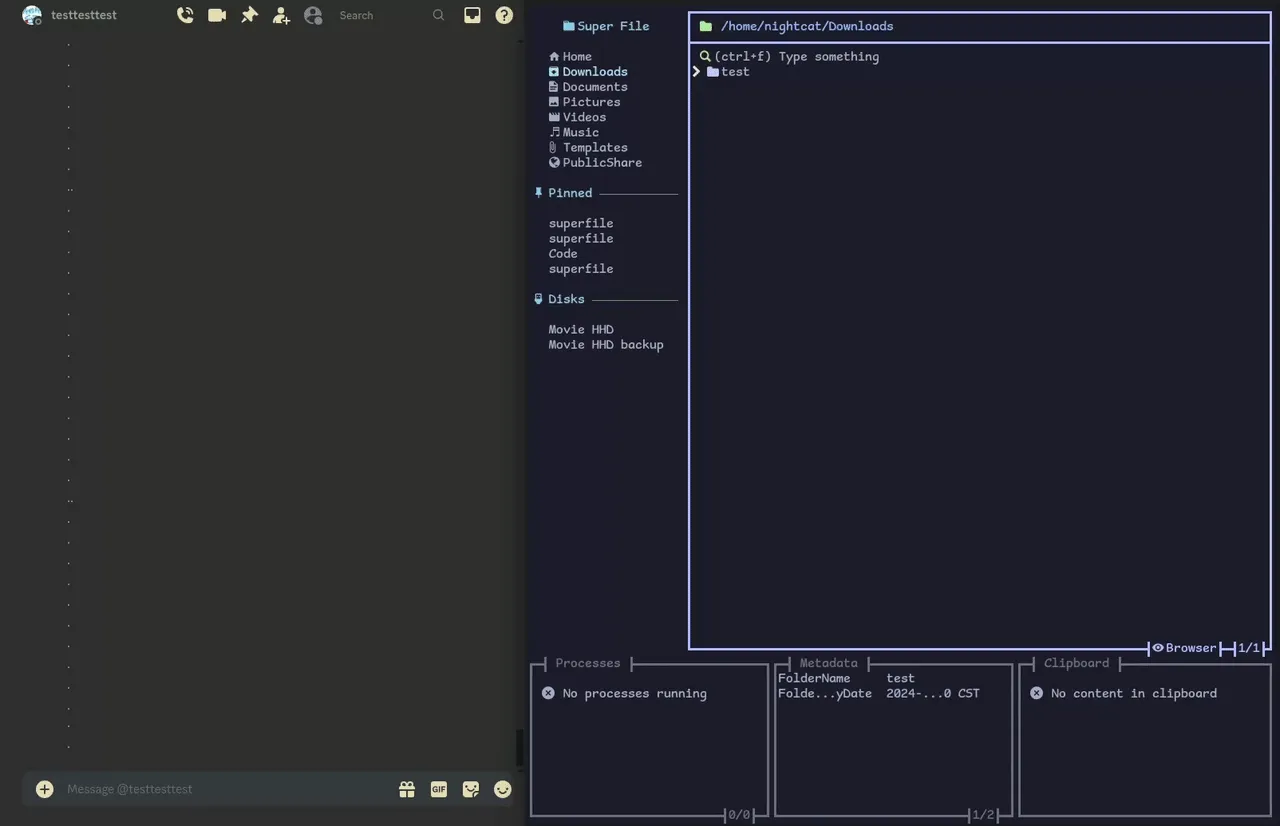Open Downloads in the superfile sidebar
Viewport: 1280px width, 826px height.
(x=594, y=71)
